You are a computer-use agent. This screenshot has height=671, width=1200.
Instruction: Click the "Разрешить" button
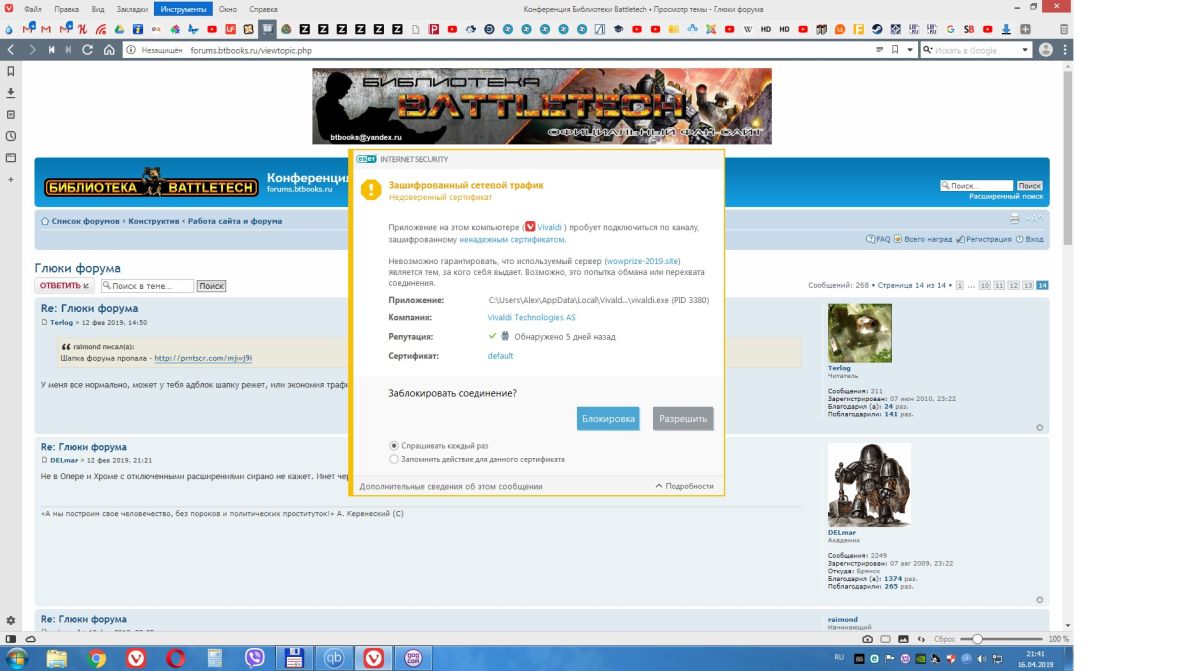[x=683, y=419]
